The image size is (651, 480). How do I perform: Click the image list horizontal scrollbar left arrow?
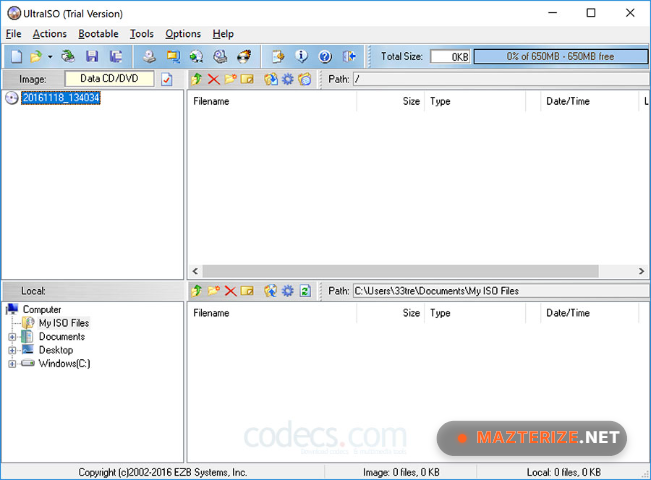(196, 271)
